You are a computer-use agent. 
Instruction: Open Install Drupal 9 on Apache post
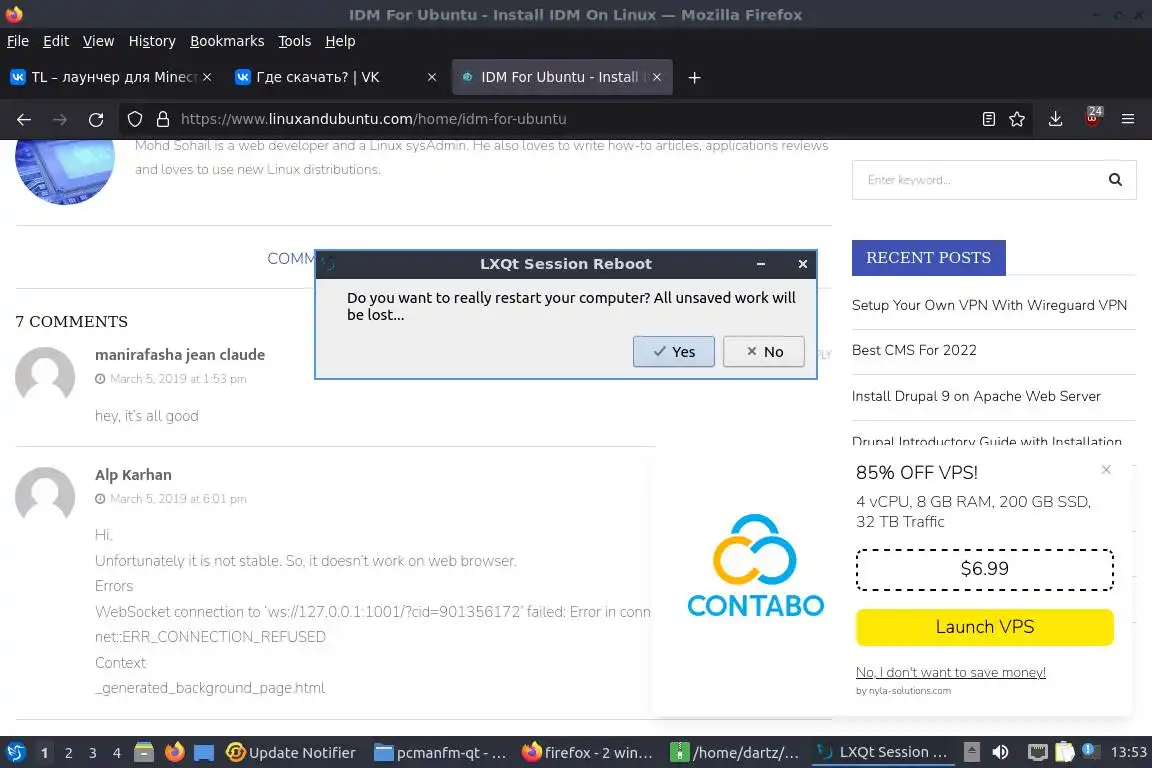976,396
